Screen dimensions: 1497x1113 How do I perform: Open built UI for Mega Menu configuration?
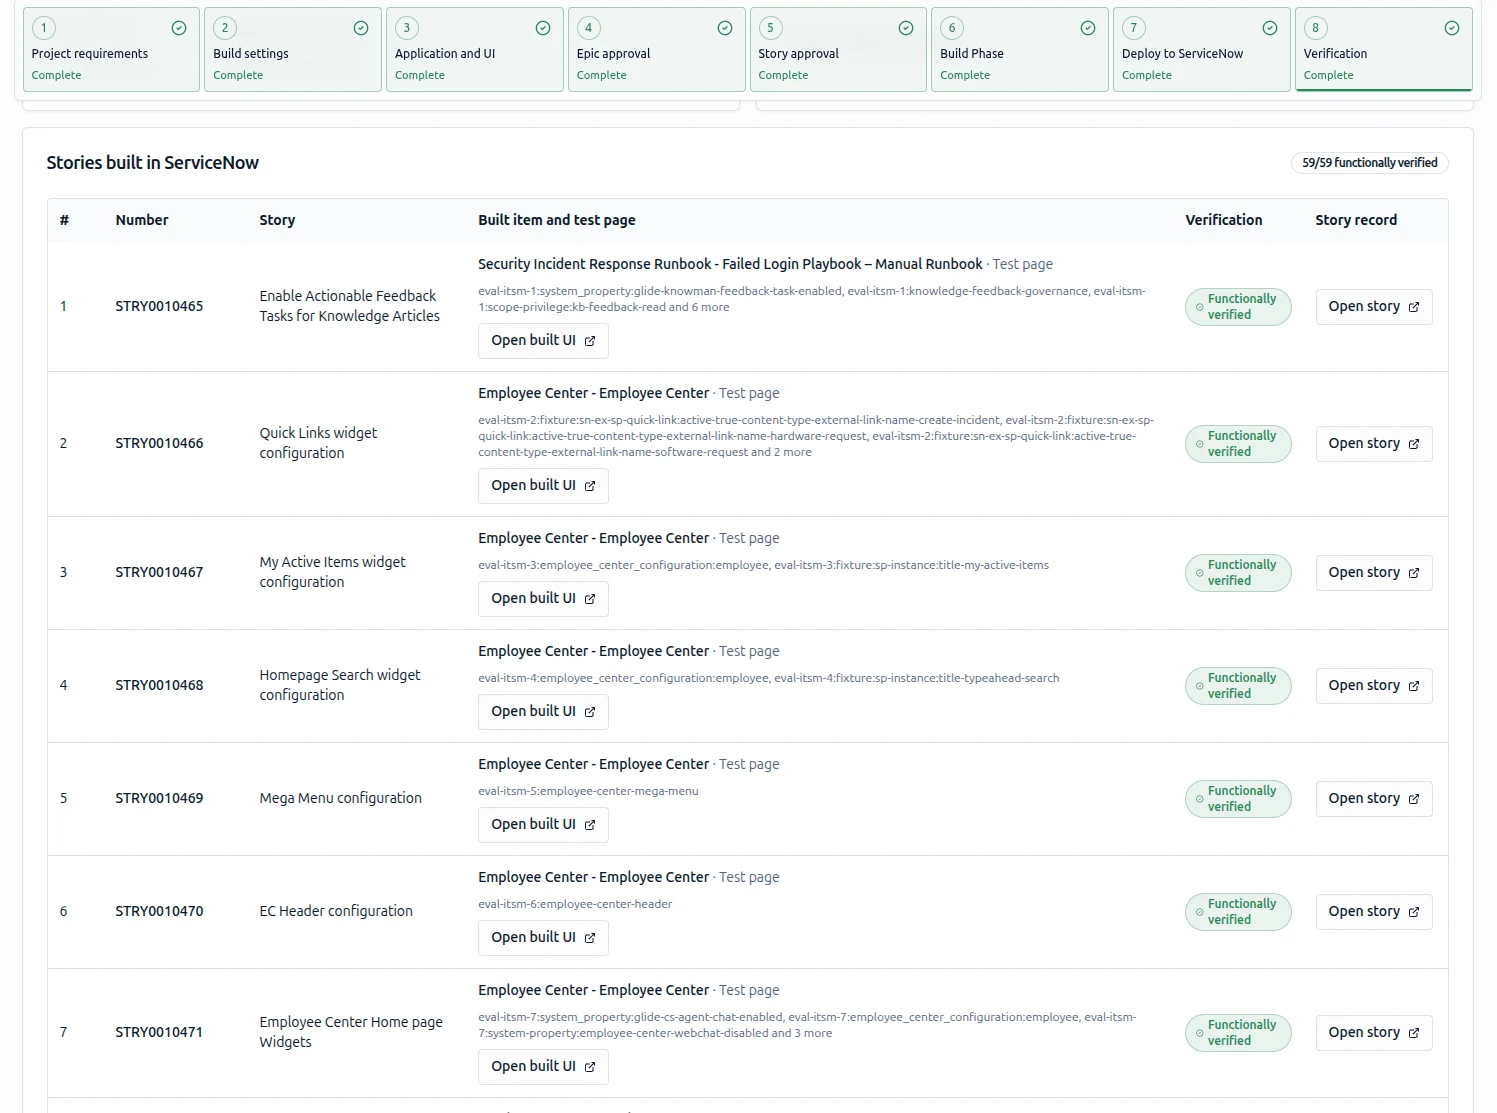coord(543,825)
